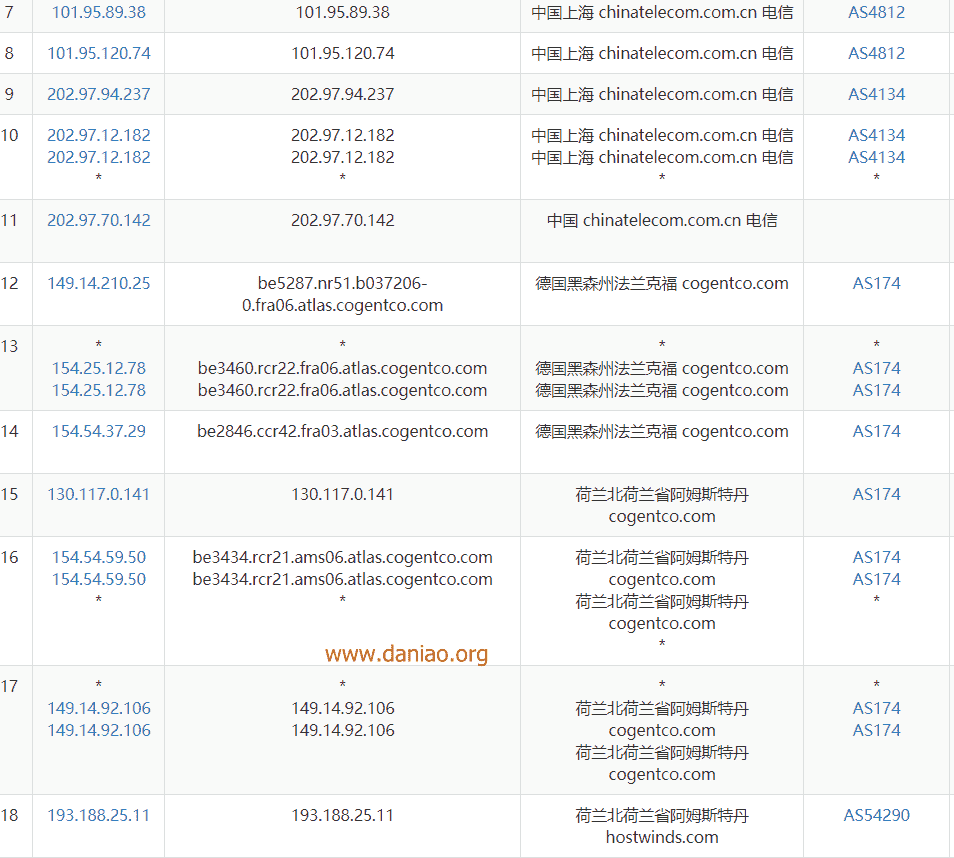
Task: Open the blue 202.97.94.237 IP link
Action: tap(99, 94)
